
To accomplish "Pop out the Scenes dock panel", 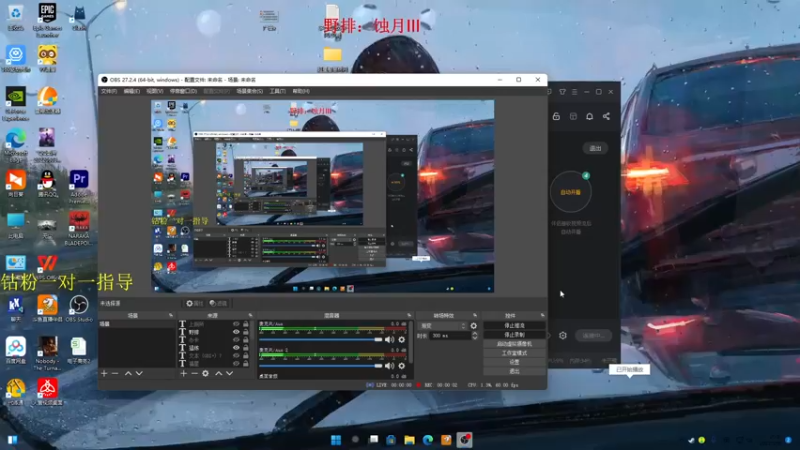I will (171, 315).
